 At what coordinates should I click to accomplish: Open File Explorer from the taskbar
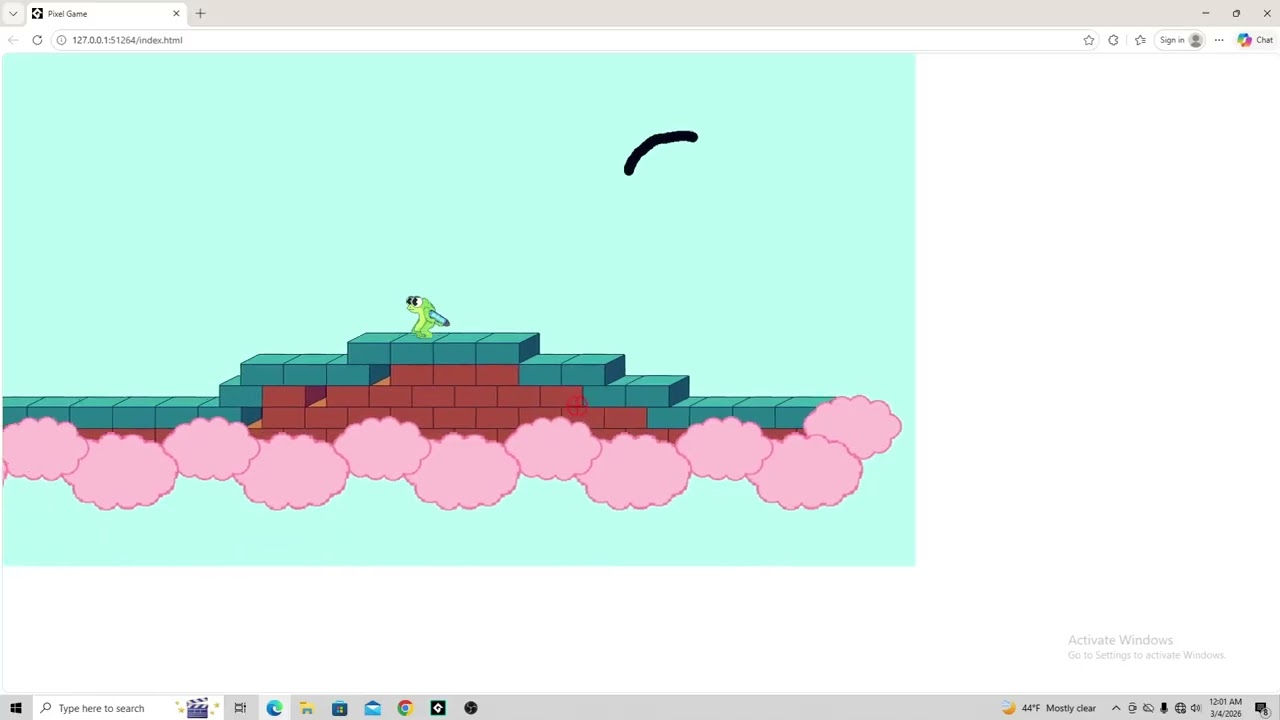[307, 708]
